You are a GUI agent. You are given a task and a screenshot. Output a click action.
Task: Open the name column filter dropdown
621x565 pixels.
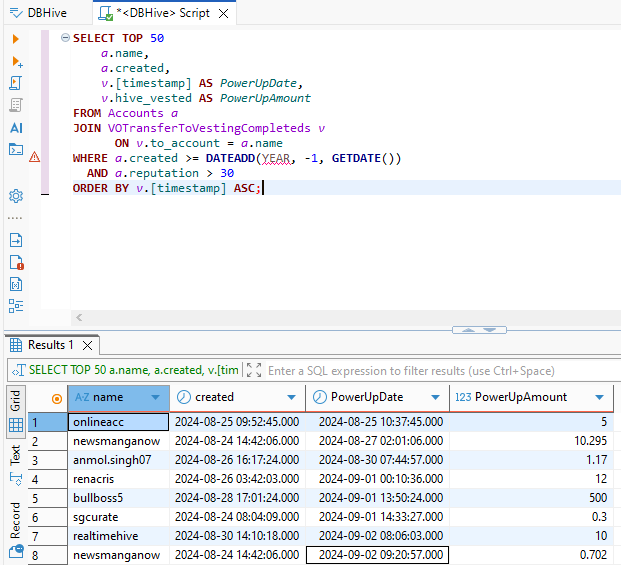[156, 397]
